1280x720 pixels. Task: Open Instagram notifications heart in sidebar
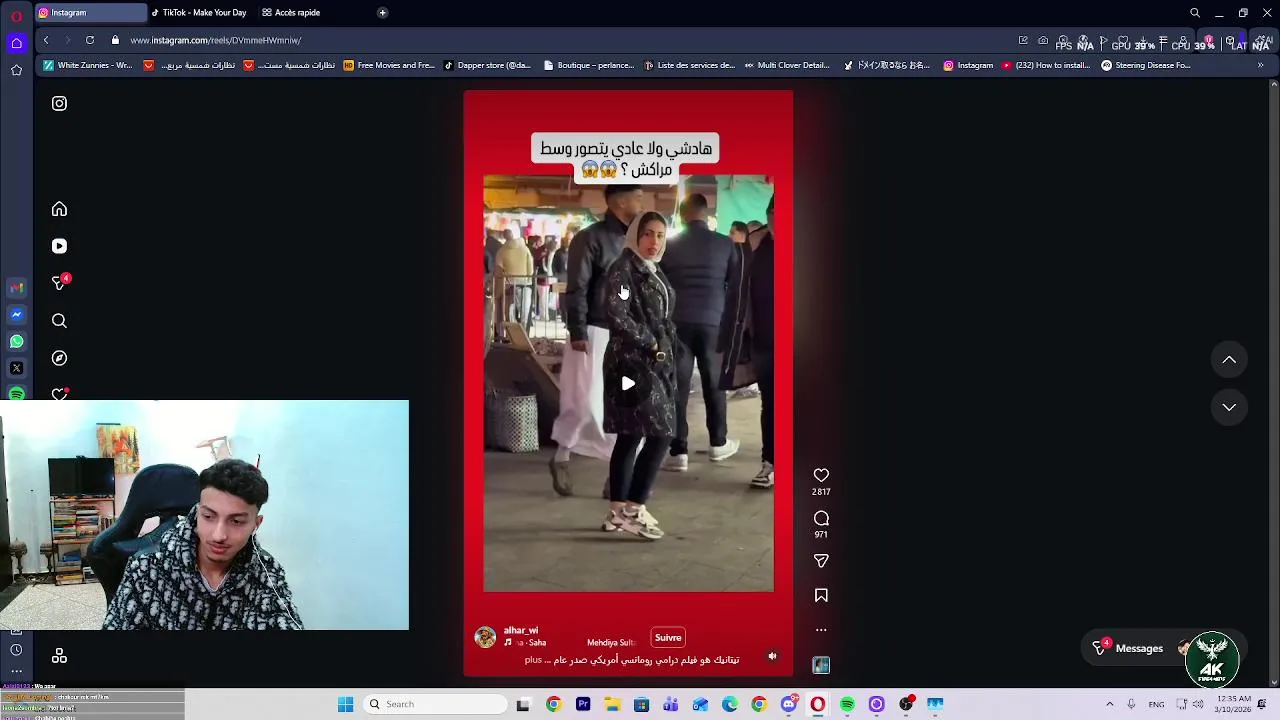coord(59,394)
